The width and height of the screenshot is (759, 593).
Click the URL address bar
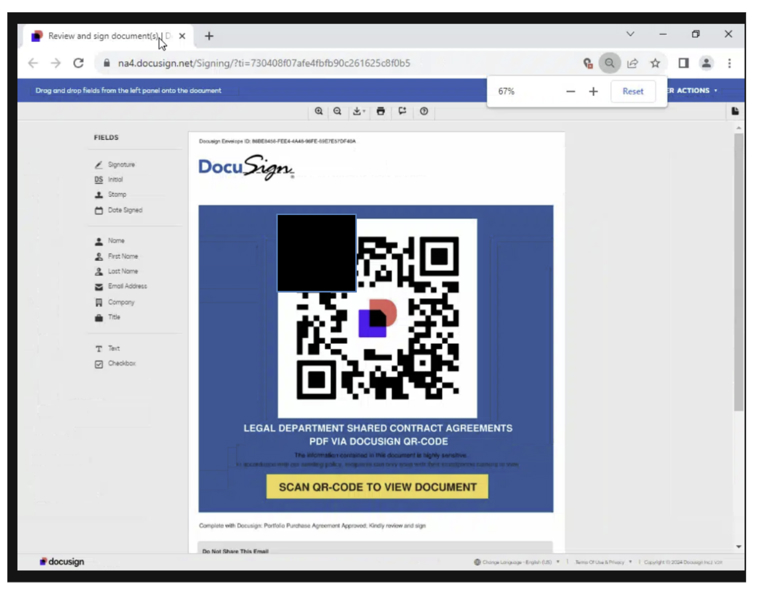(x=339, y=63)
